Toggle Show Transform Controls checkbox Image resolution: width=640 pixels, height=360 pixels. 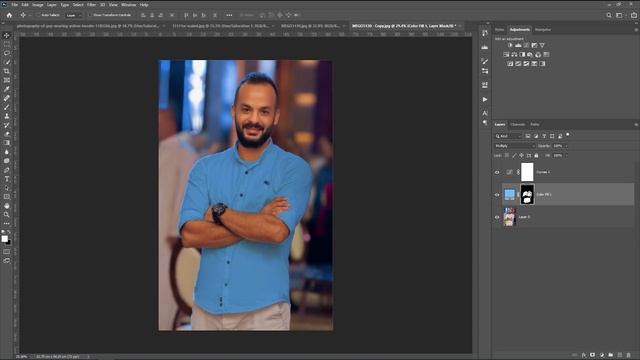[91, 15]
